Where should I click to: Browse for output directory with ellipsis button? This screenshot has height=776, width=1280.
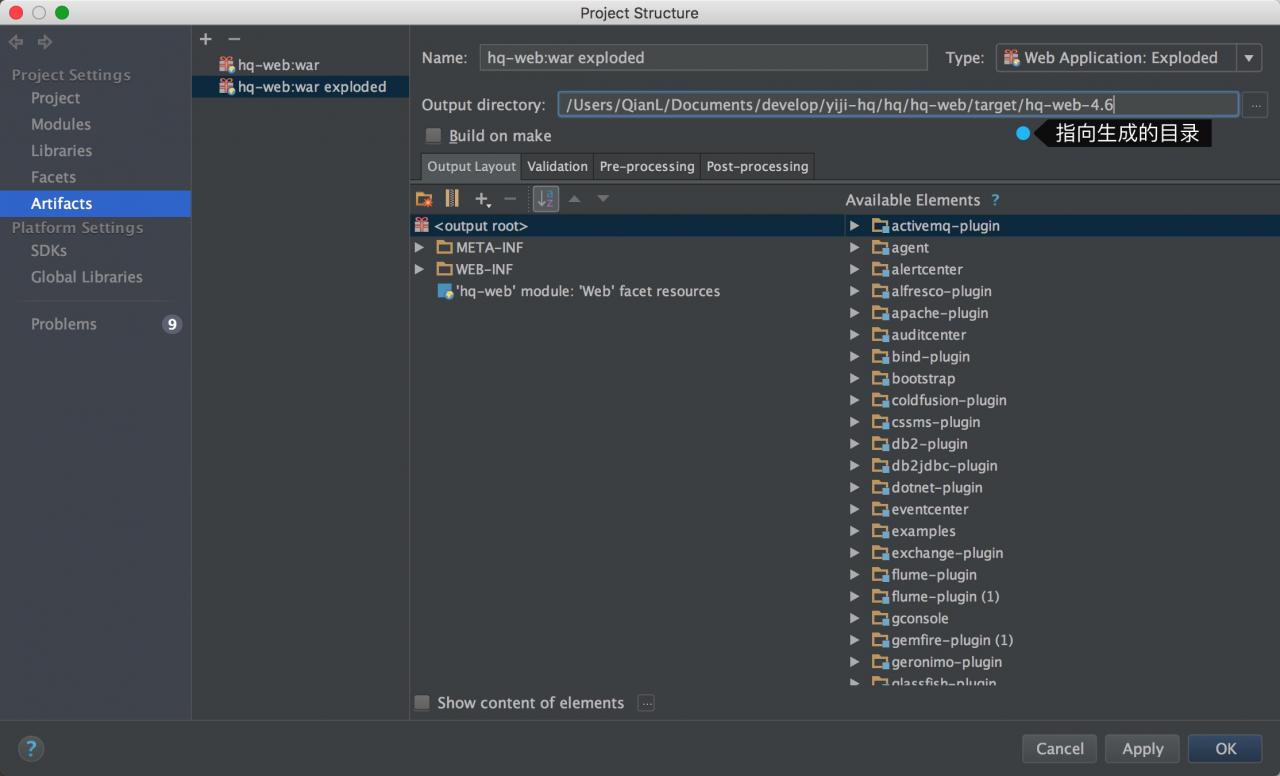[1256, 105]
